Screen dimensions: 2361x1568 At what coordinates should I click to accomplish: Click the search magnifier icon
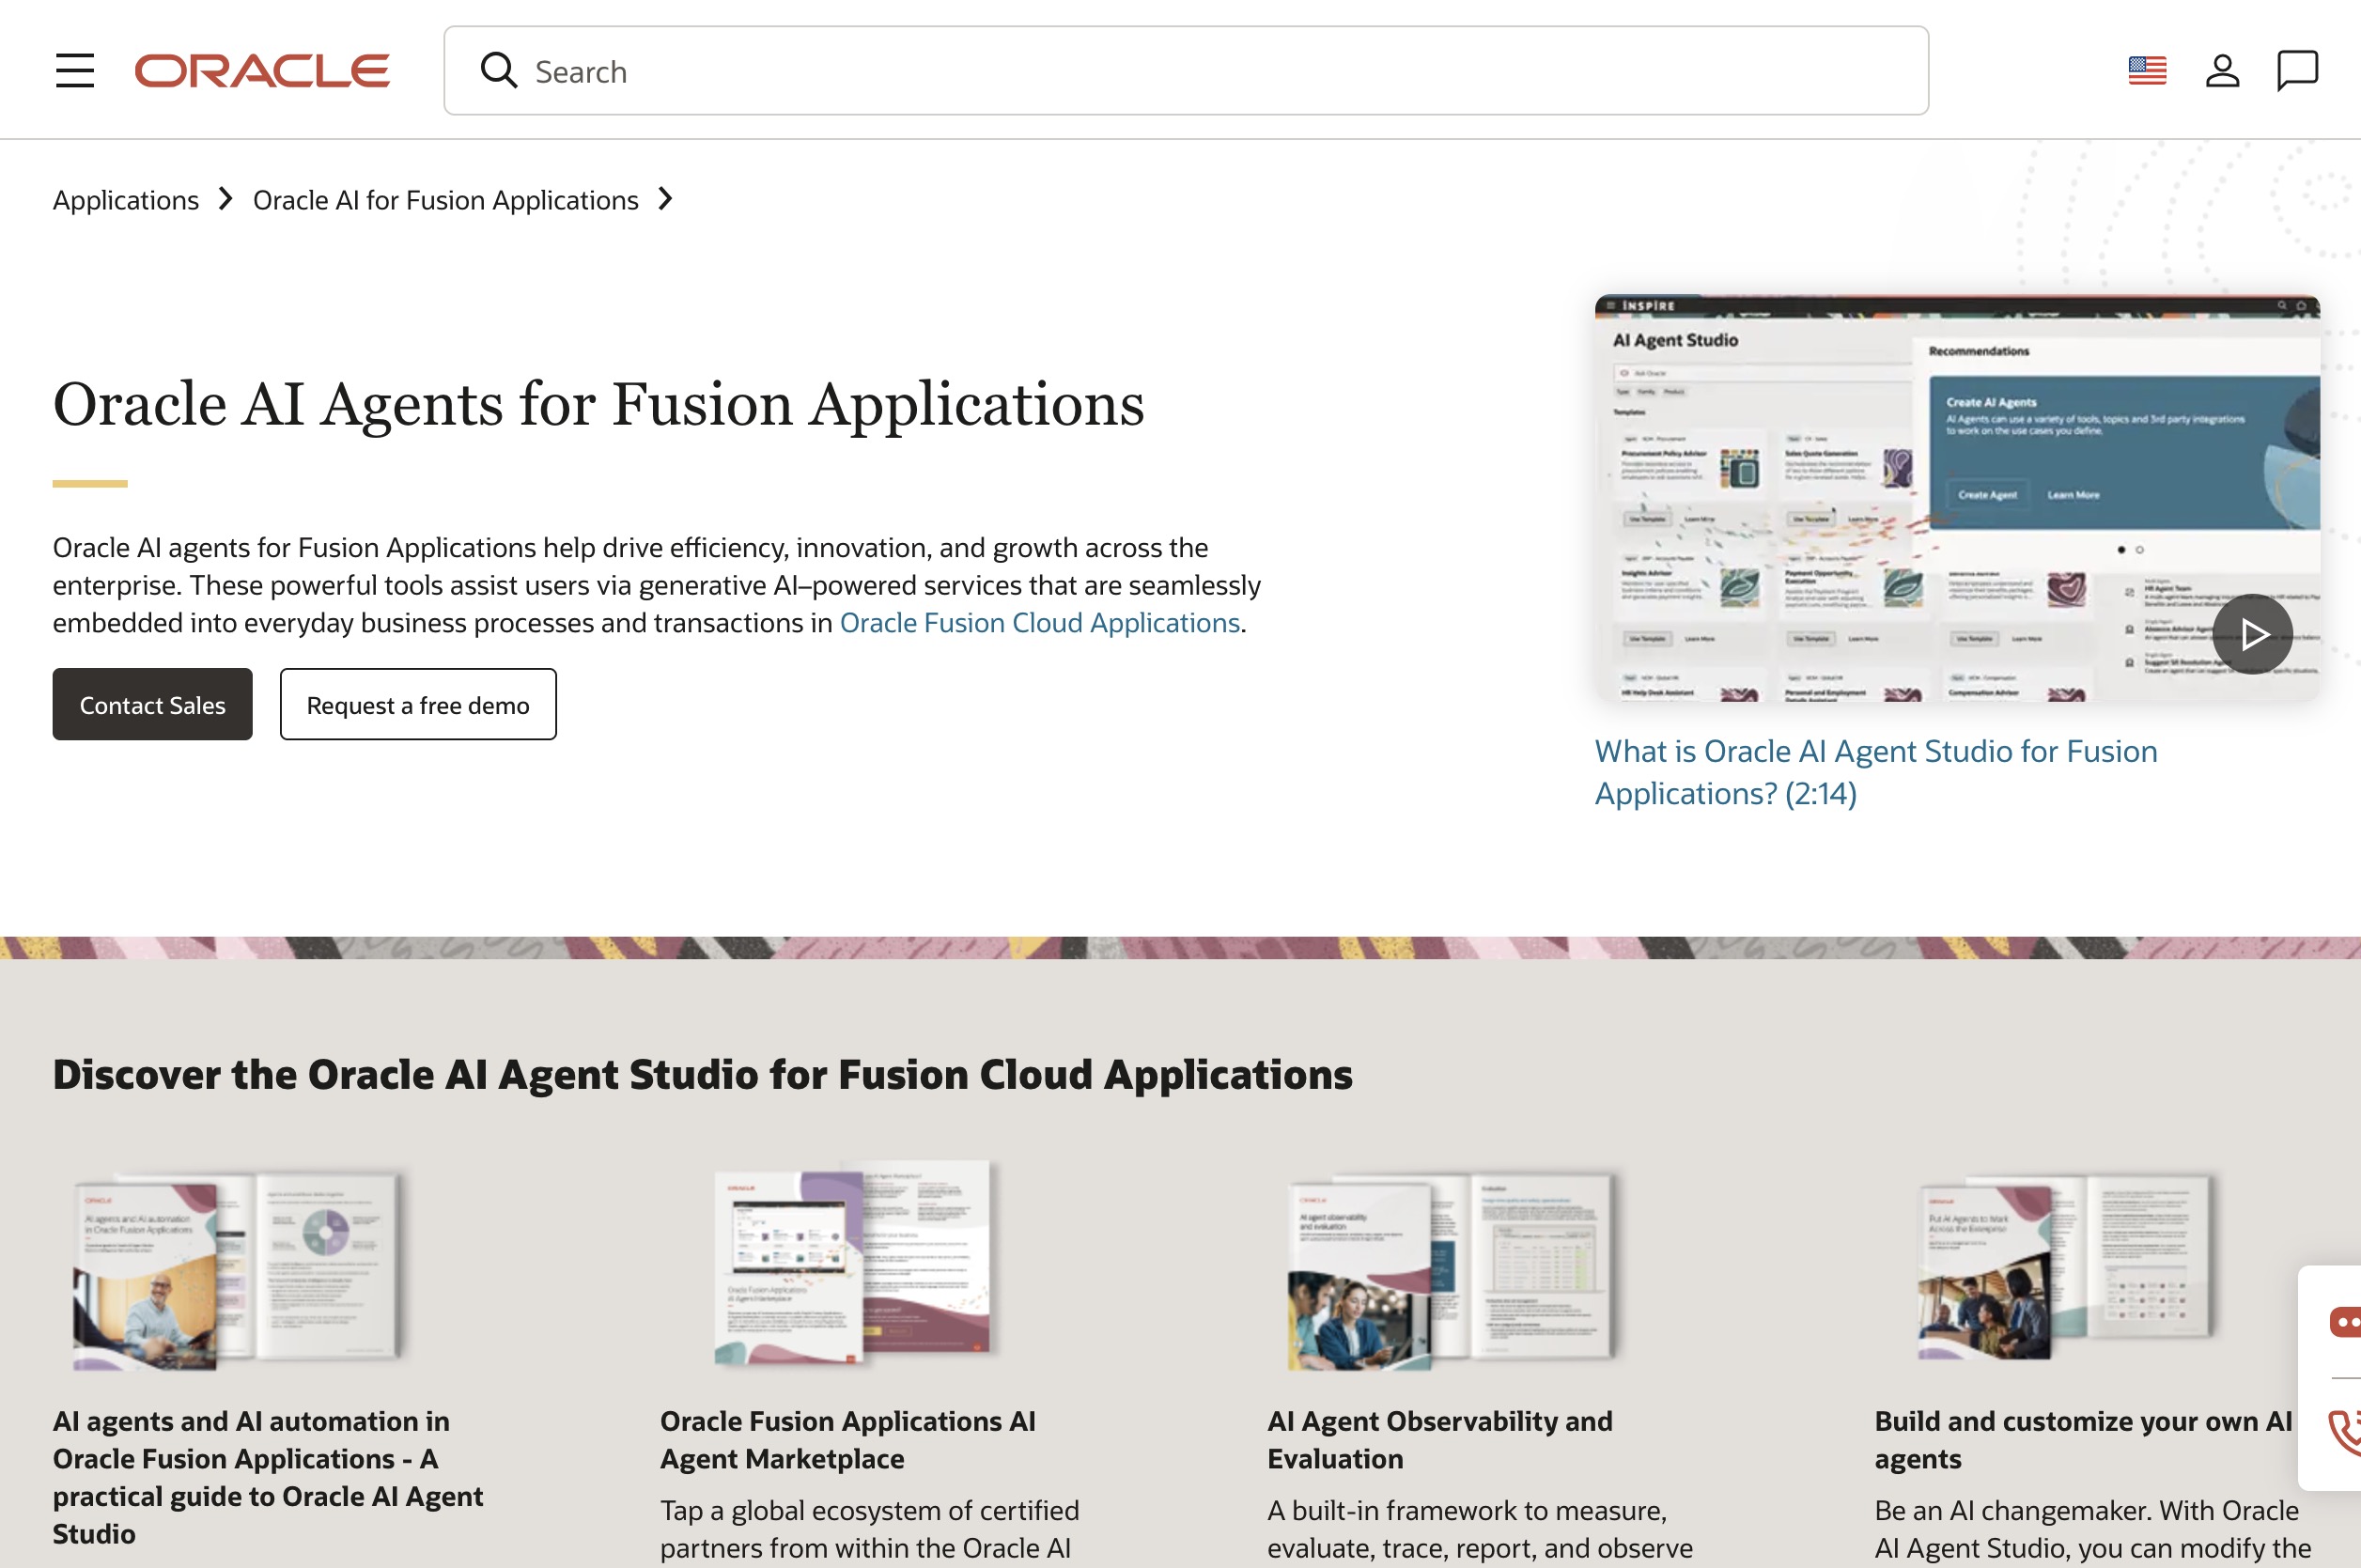(498, 71)
